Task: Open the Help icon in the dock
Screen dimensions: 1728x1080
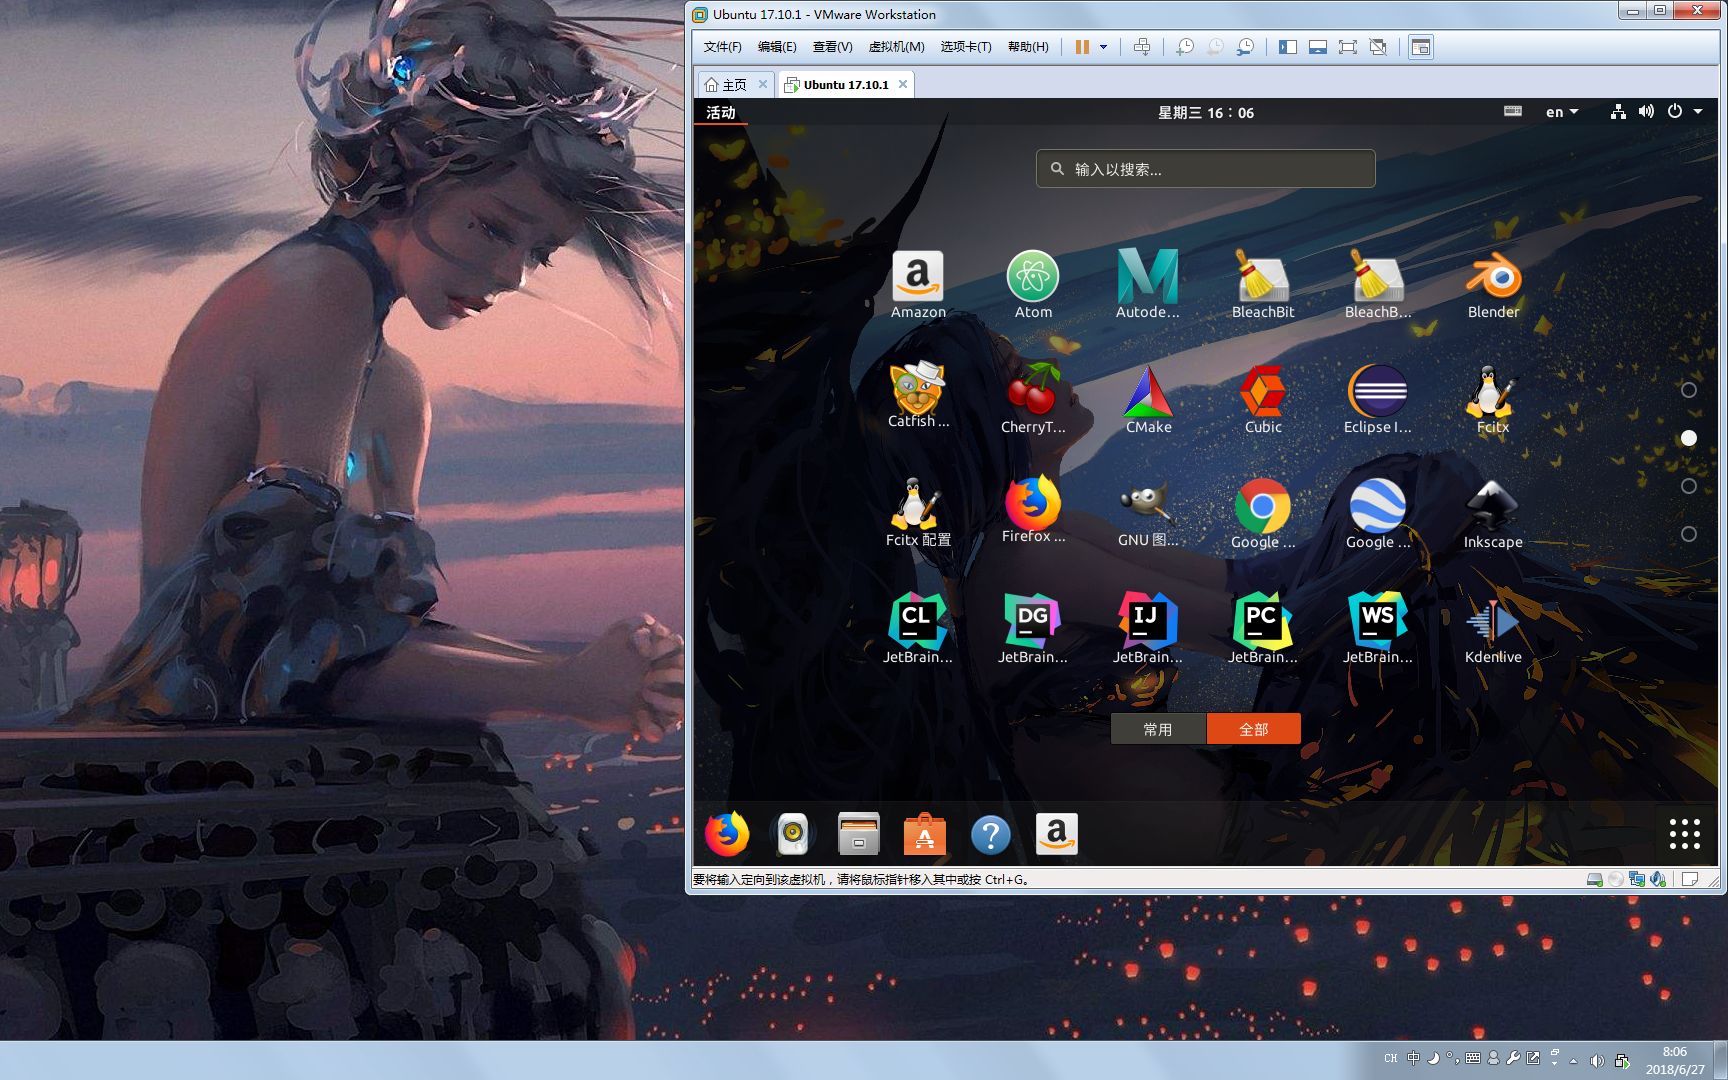Action: point(991,834)
